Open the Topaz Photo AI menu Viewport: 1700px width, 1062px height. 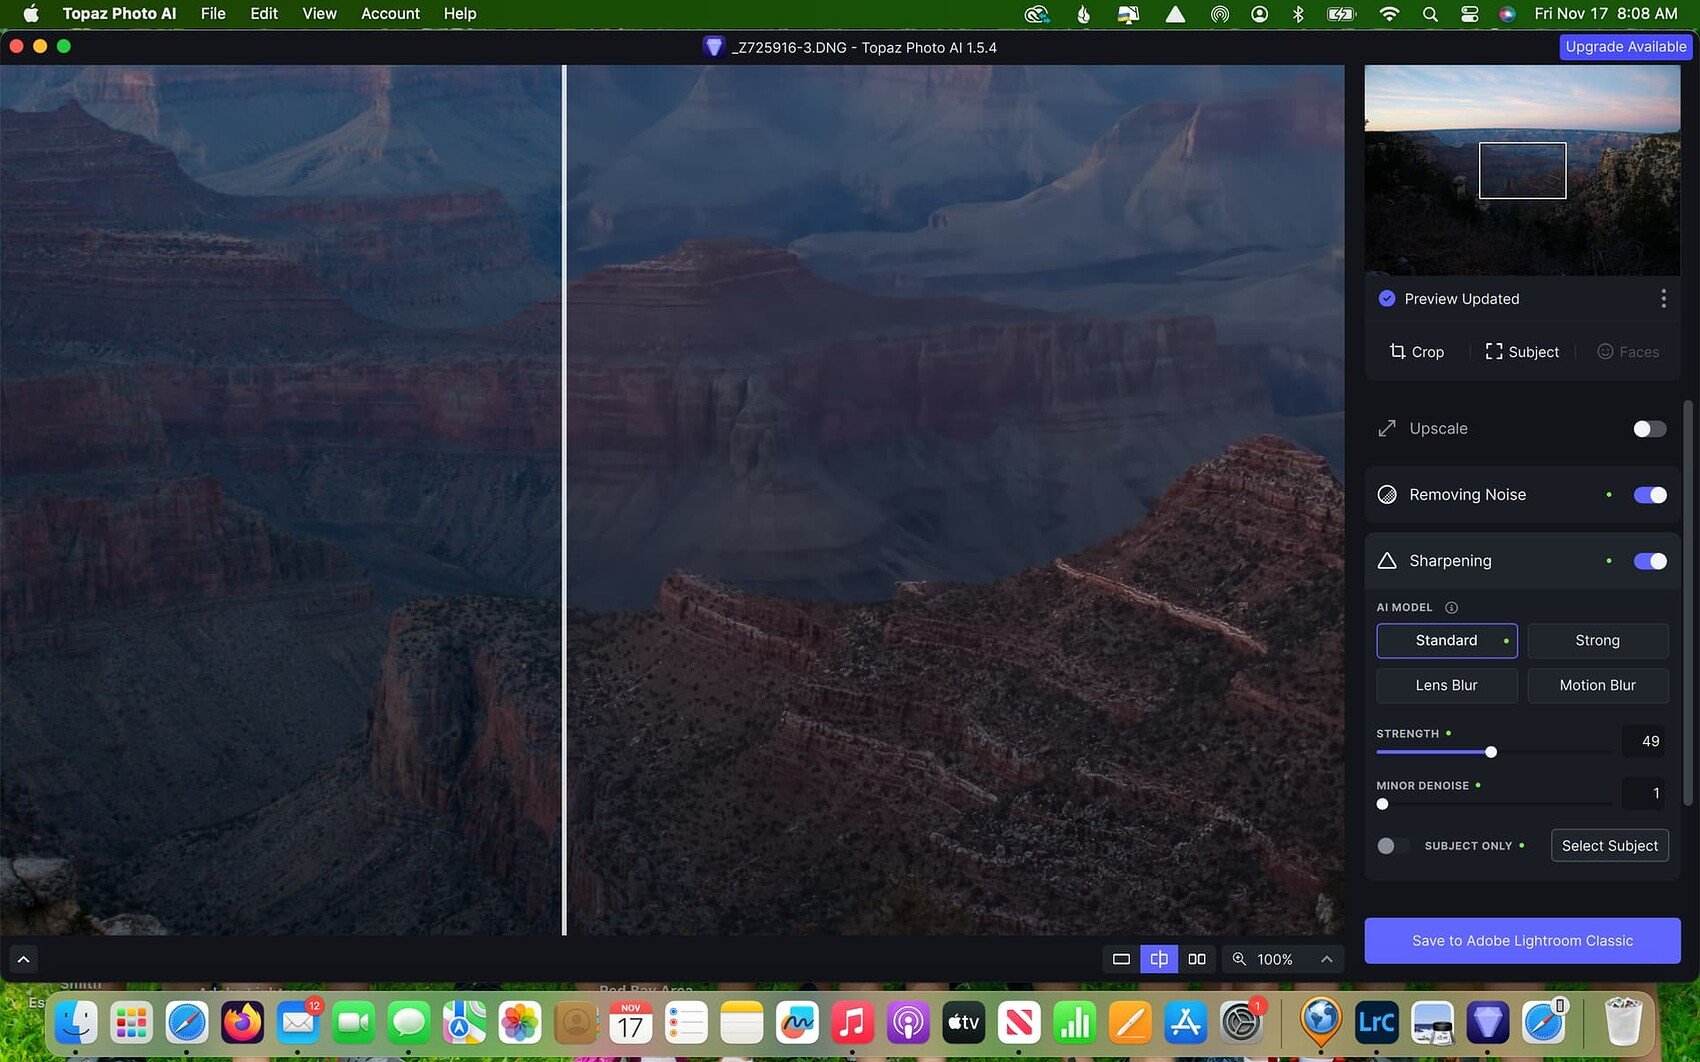point(119,13)
